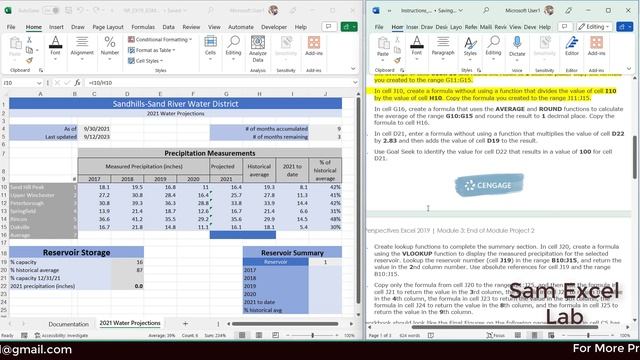
Task: Open the Cells group in Excel
Action: pyautogui.click(x=210, y=48)
